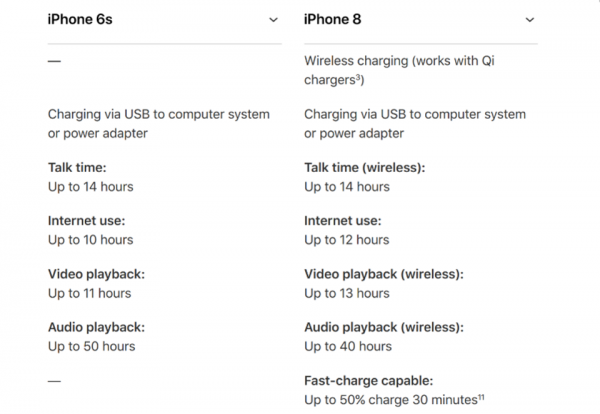Click the Up to 50 hours value
This screenshot has width=600, height=414.
click(x=91, y=346)
